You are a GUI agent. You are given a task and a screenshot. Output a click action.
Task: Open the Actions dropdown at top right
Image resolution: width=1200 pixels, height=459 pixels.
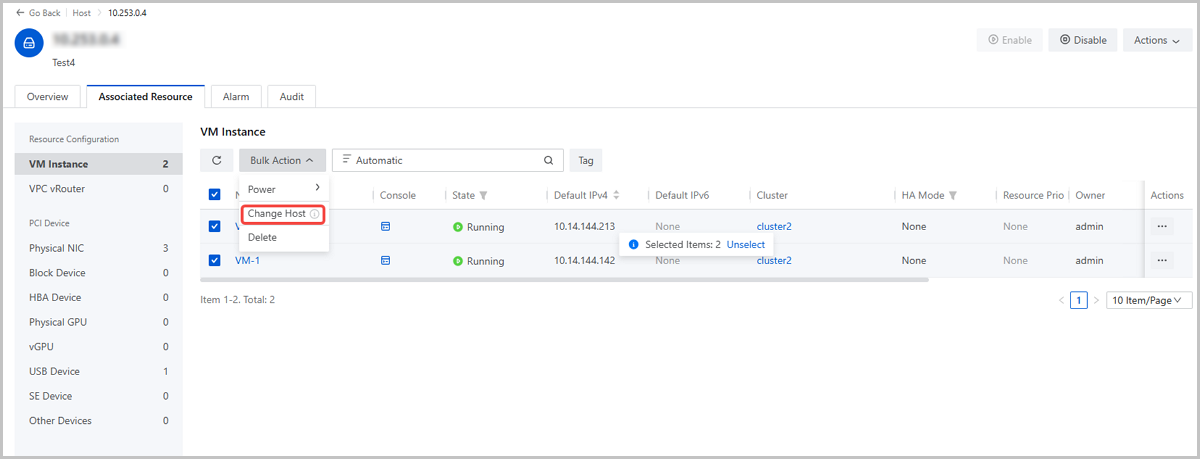[1156, 40]
